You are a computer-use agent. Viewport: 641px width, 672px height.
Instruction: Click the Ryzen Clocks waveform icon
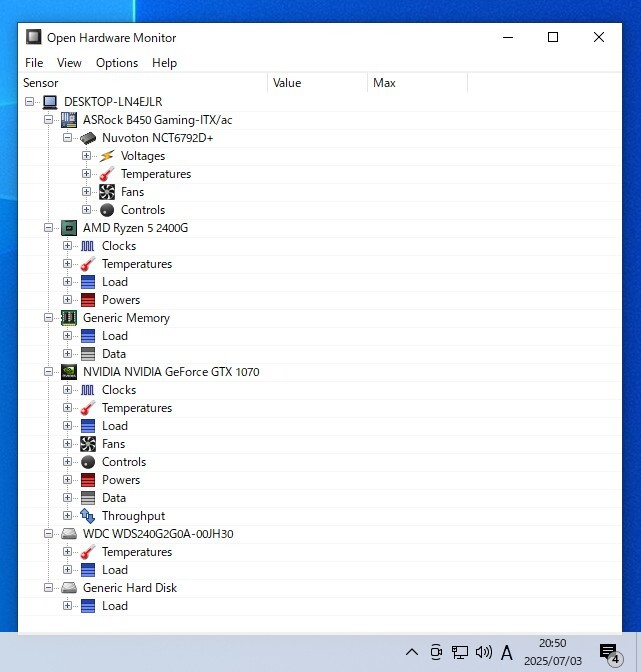click(x=87, y=246)
